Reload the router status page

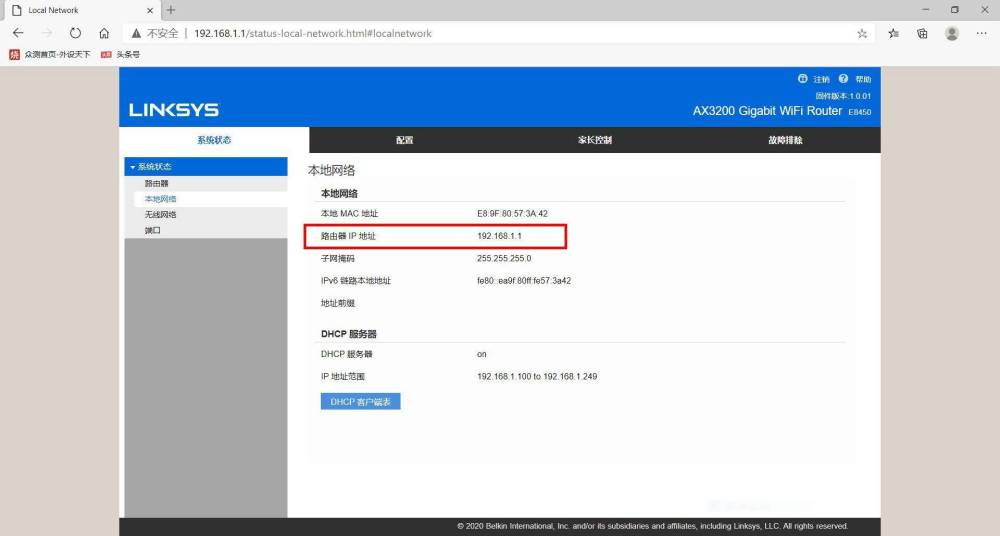[x=75, y=33]
